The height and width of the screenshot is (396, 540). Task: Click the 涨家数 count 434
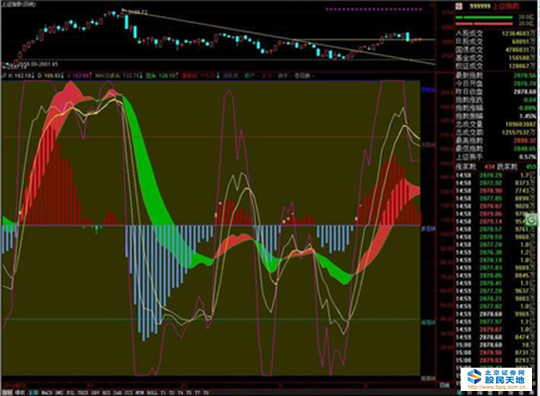pyautogui.click(x=489, y=167)
